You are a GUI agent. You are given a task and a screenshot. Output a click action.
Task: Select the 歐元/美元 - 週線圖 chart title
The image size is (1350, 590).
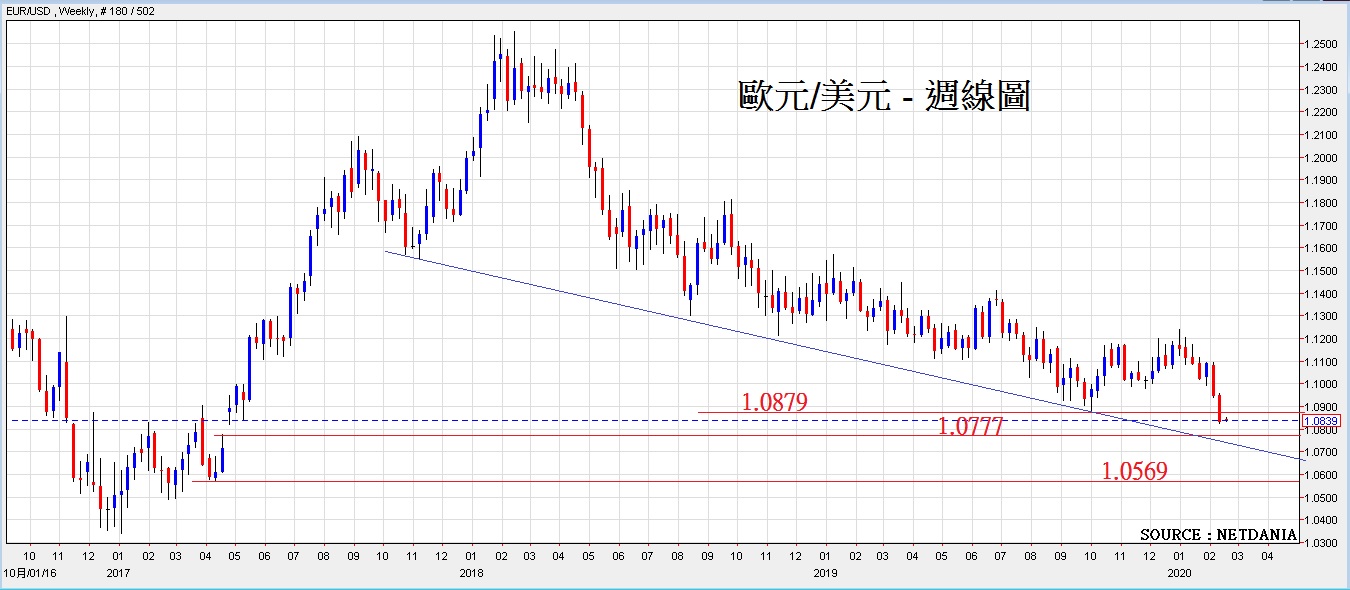tap(883, 97)
